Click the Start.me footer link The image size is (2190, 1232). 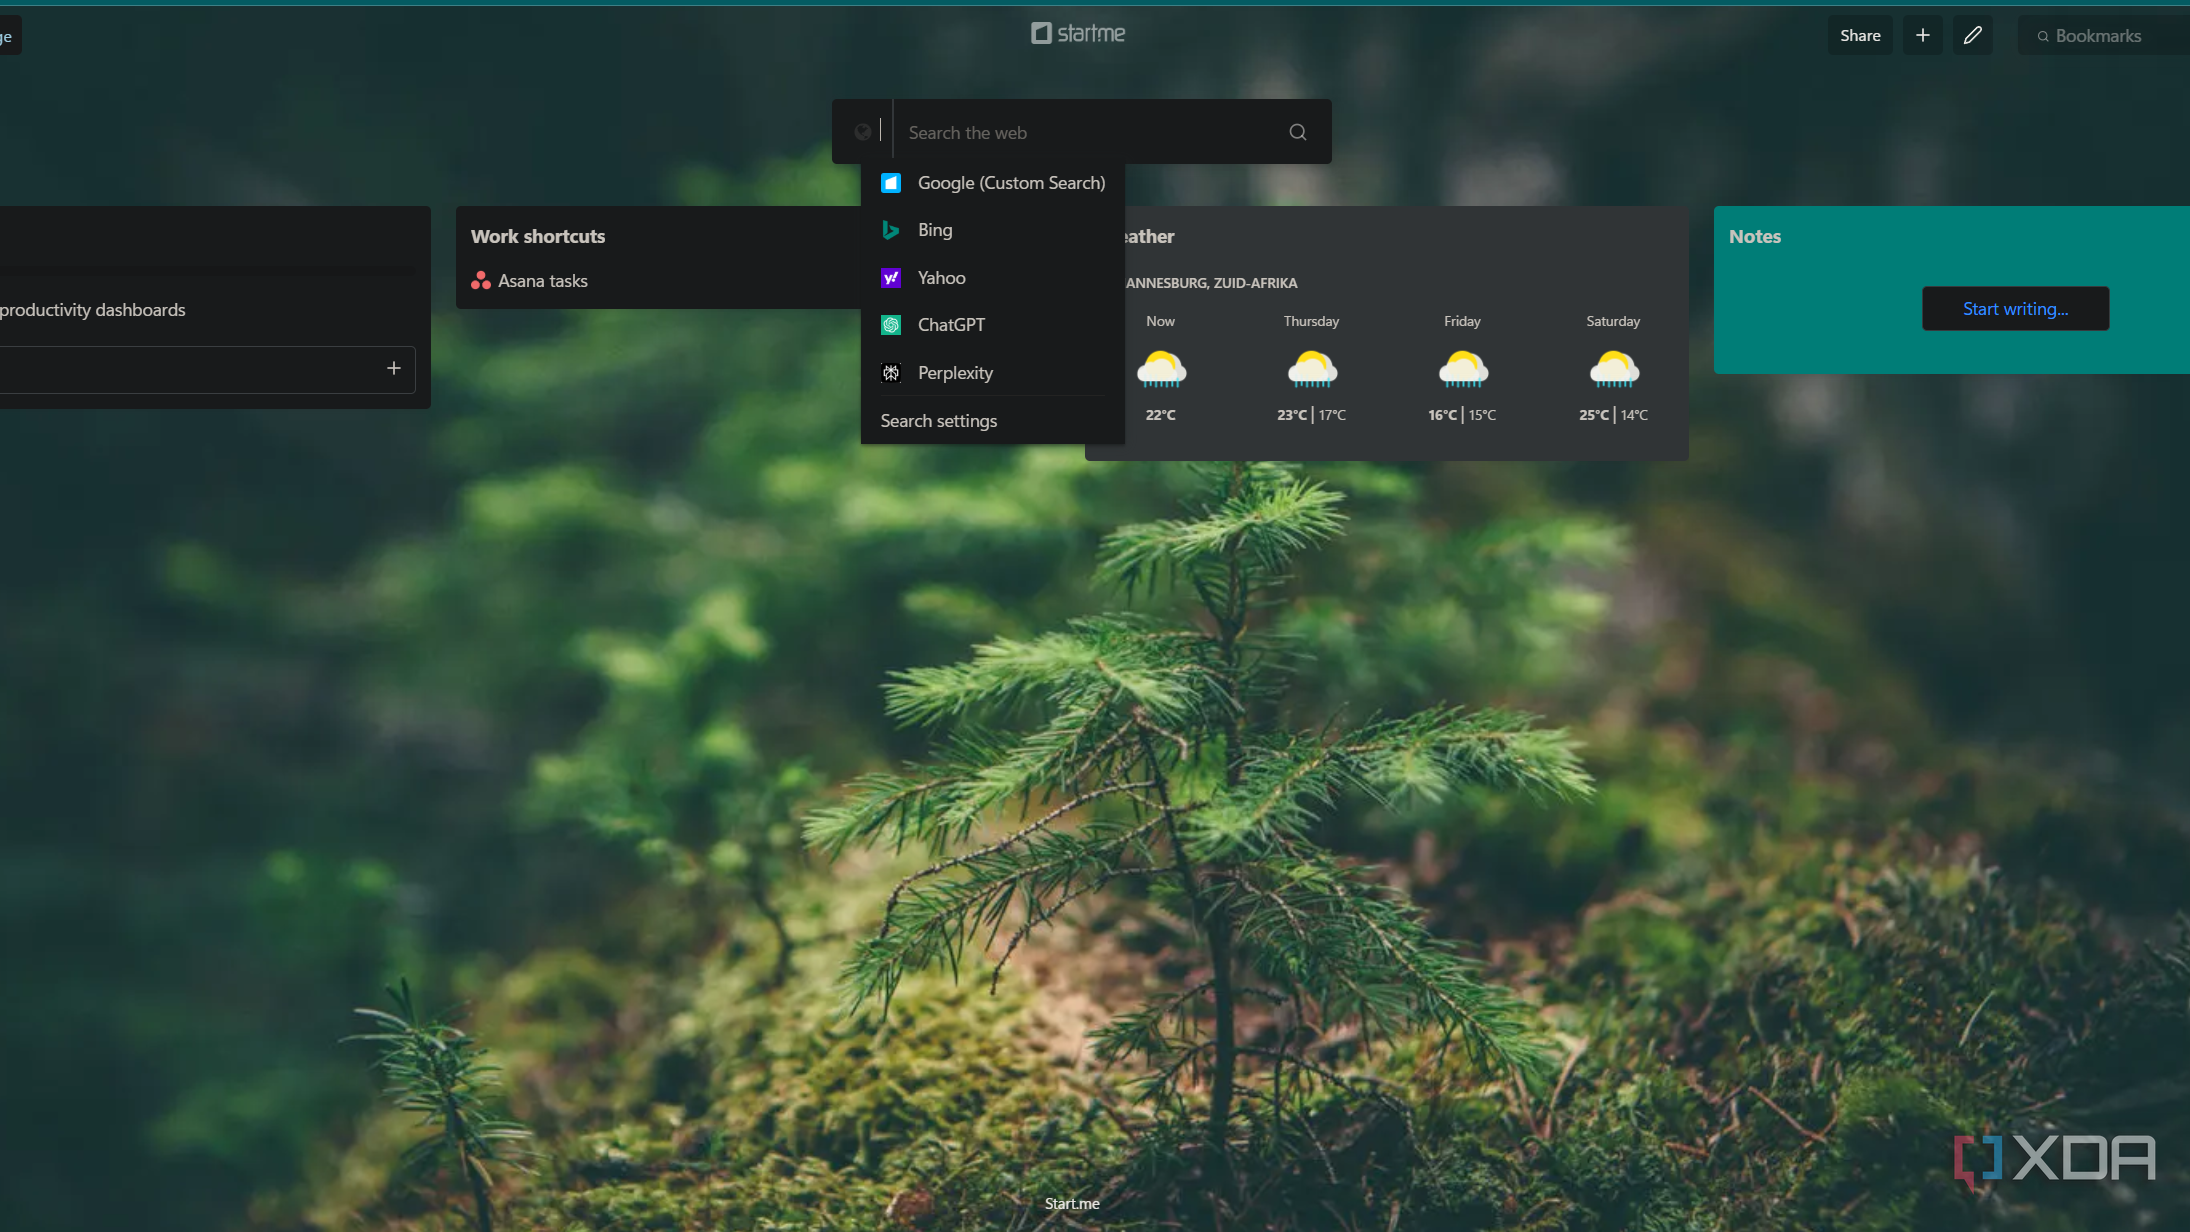coord(1072,1203)
